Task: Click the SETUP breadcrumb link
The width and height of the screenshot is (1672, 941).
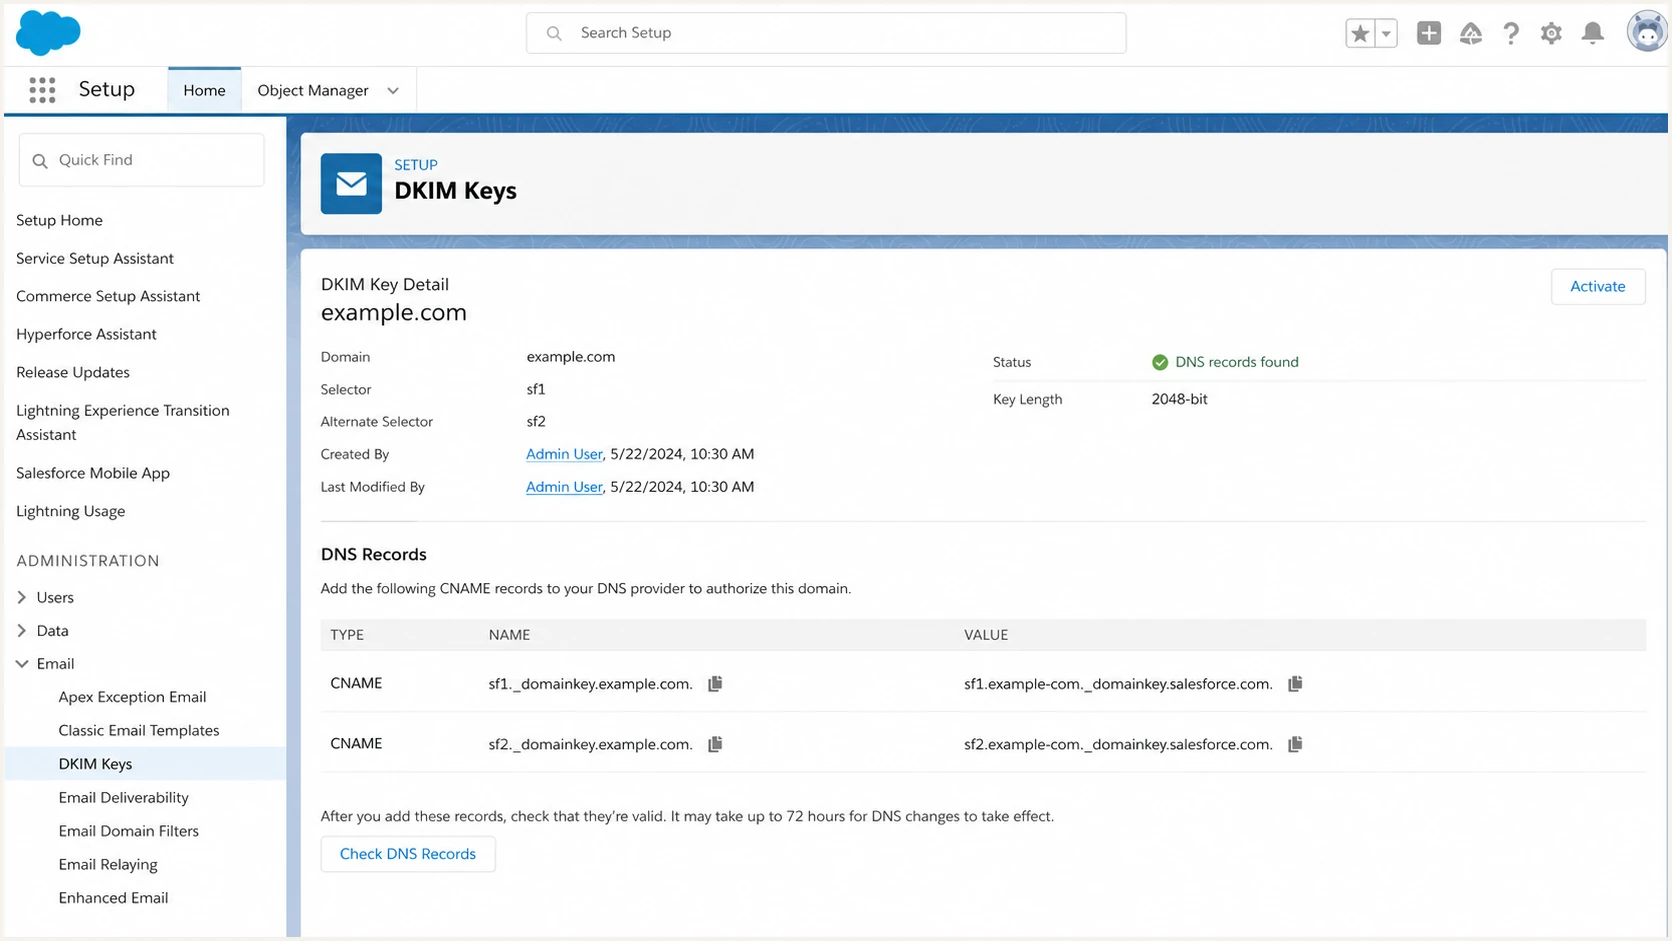Action: (416, 165)
